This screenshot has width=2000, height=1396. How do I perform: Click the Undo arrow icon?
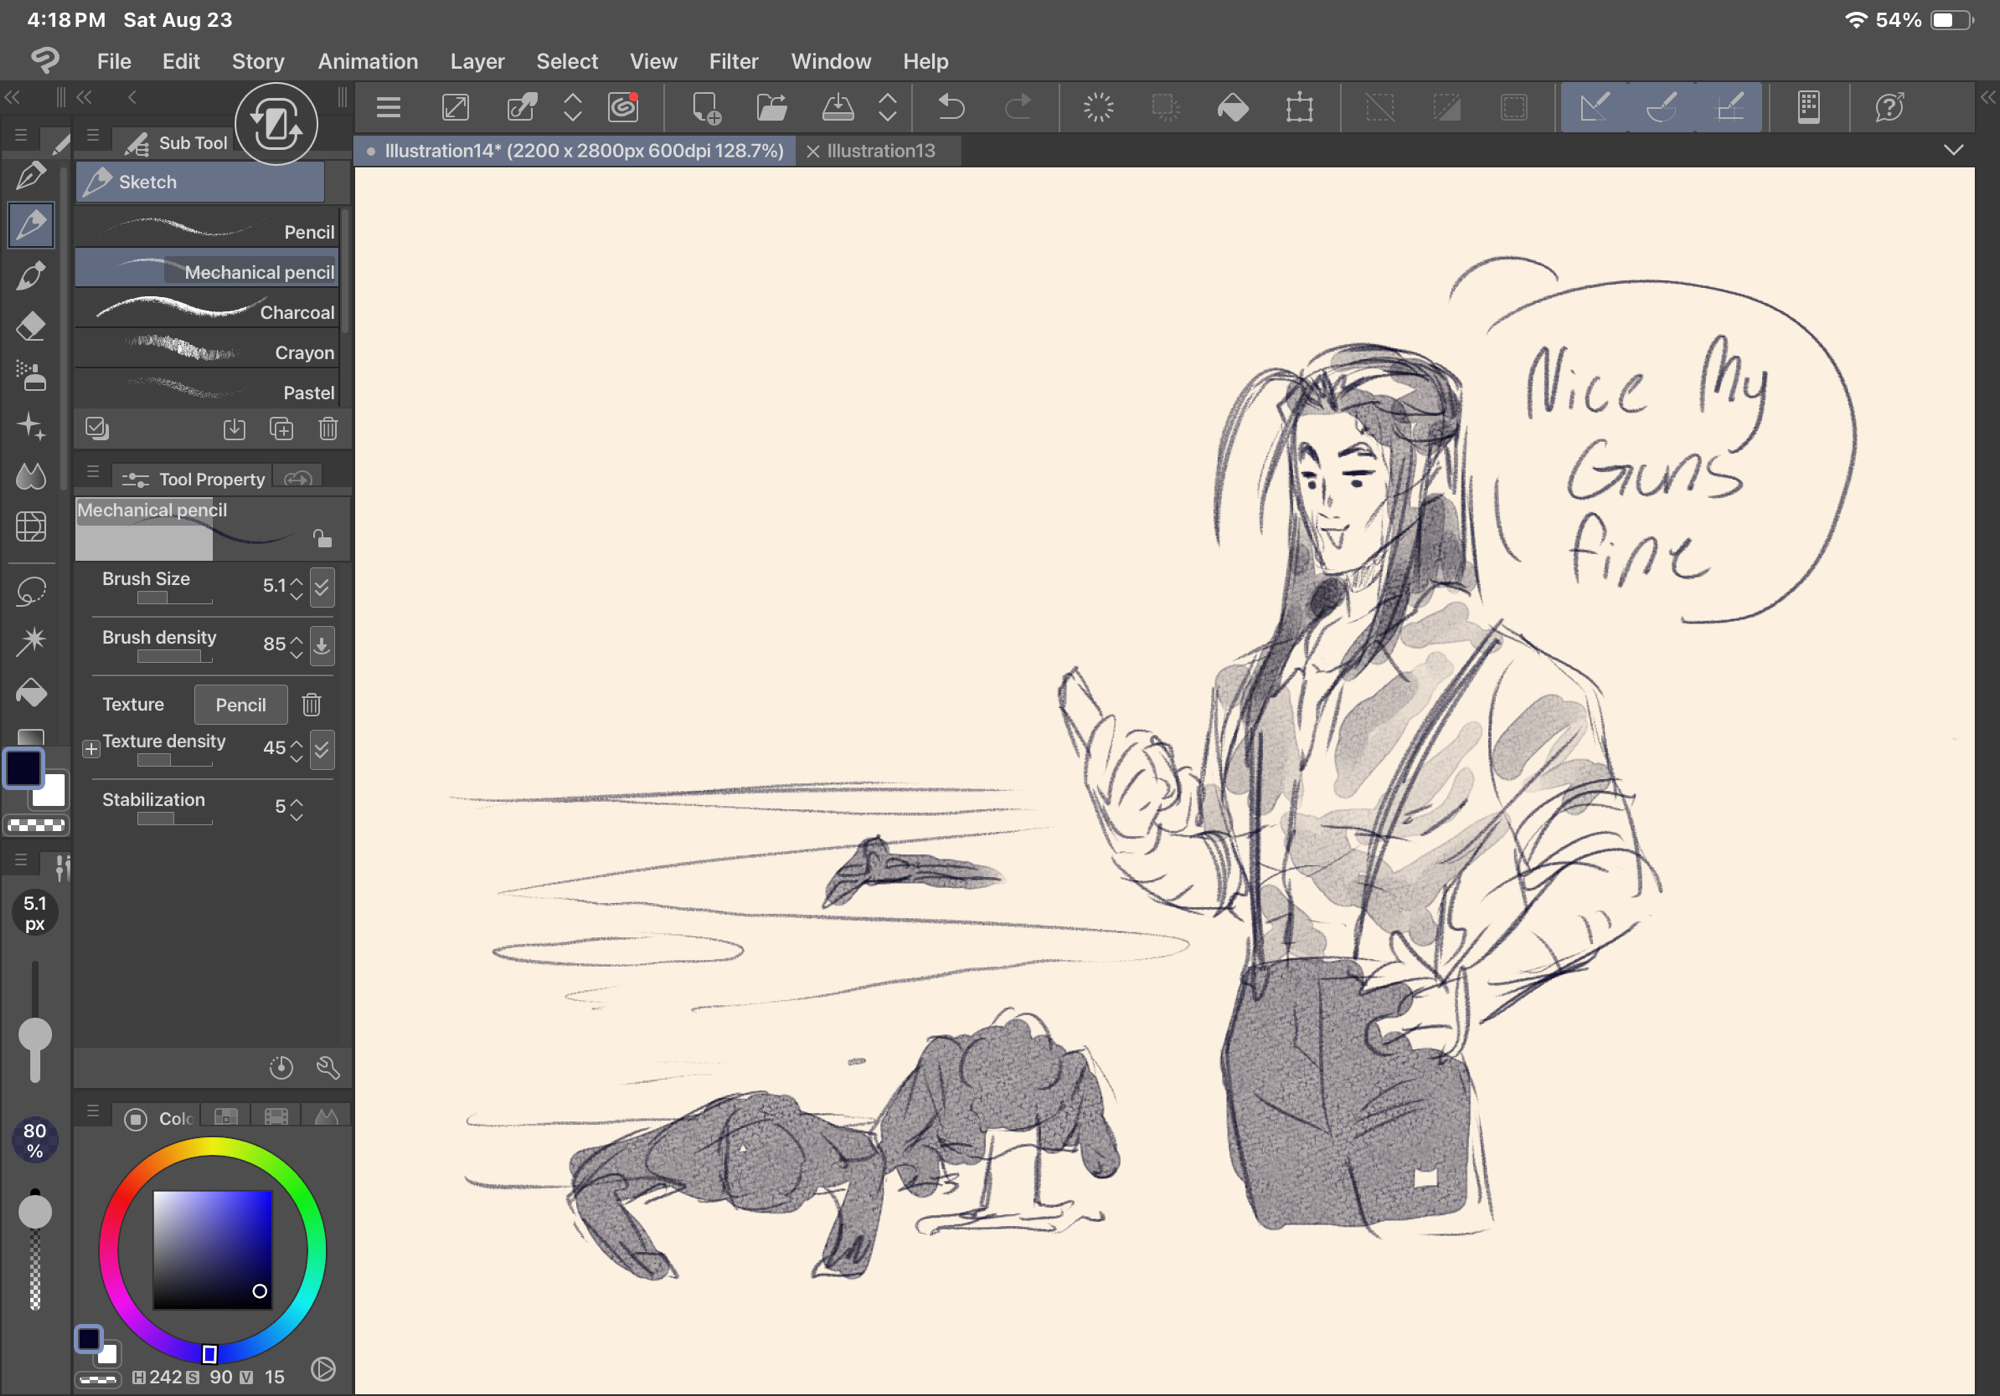click(x=951, y=107)
